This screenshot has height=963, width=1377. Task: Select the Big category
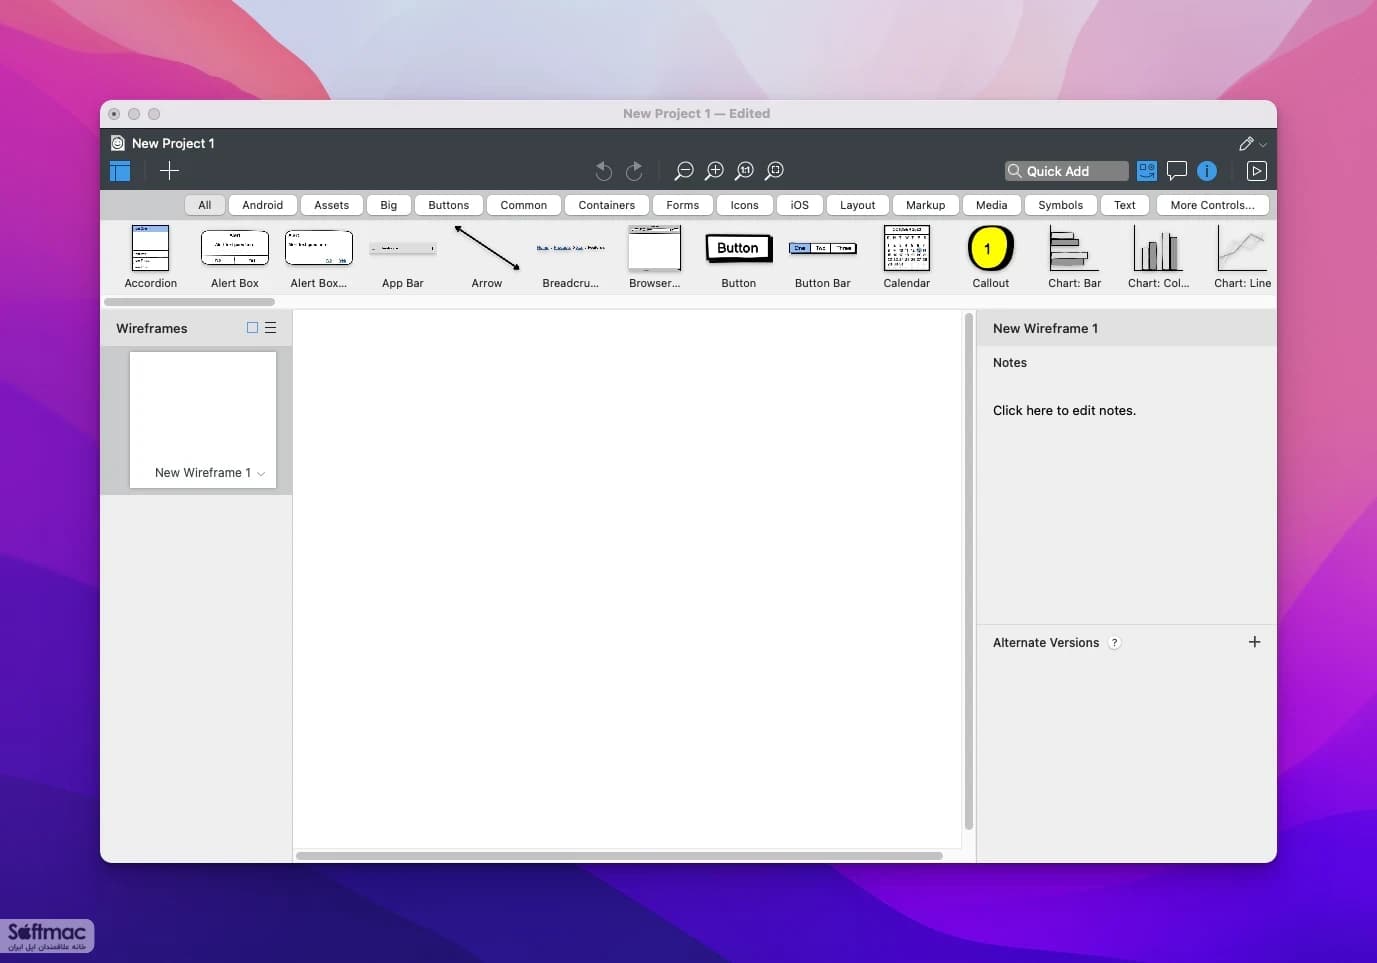pyautogui.click(x=389, y=205)
